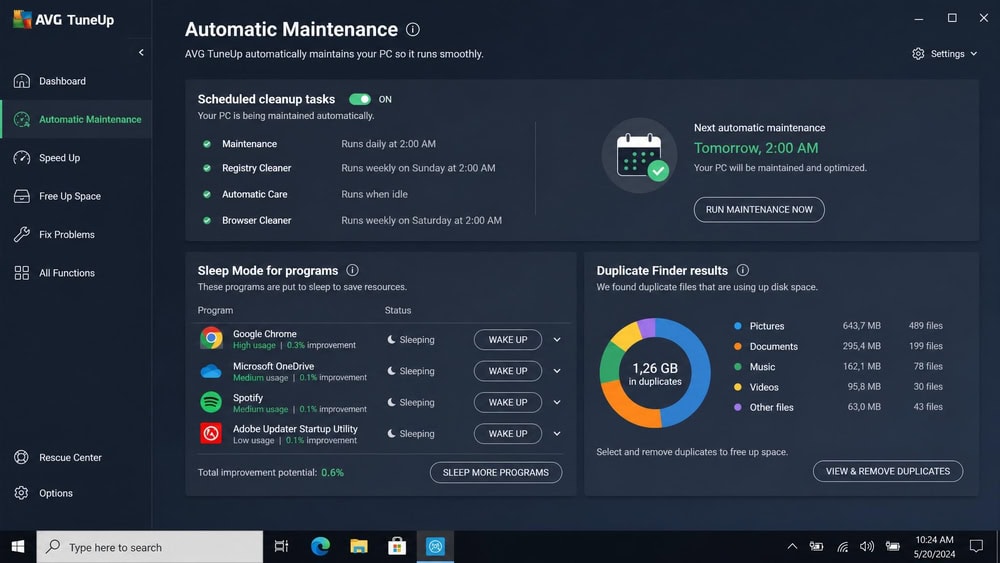Click the yellow Videos legend dot

click(738, 387)
